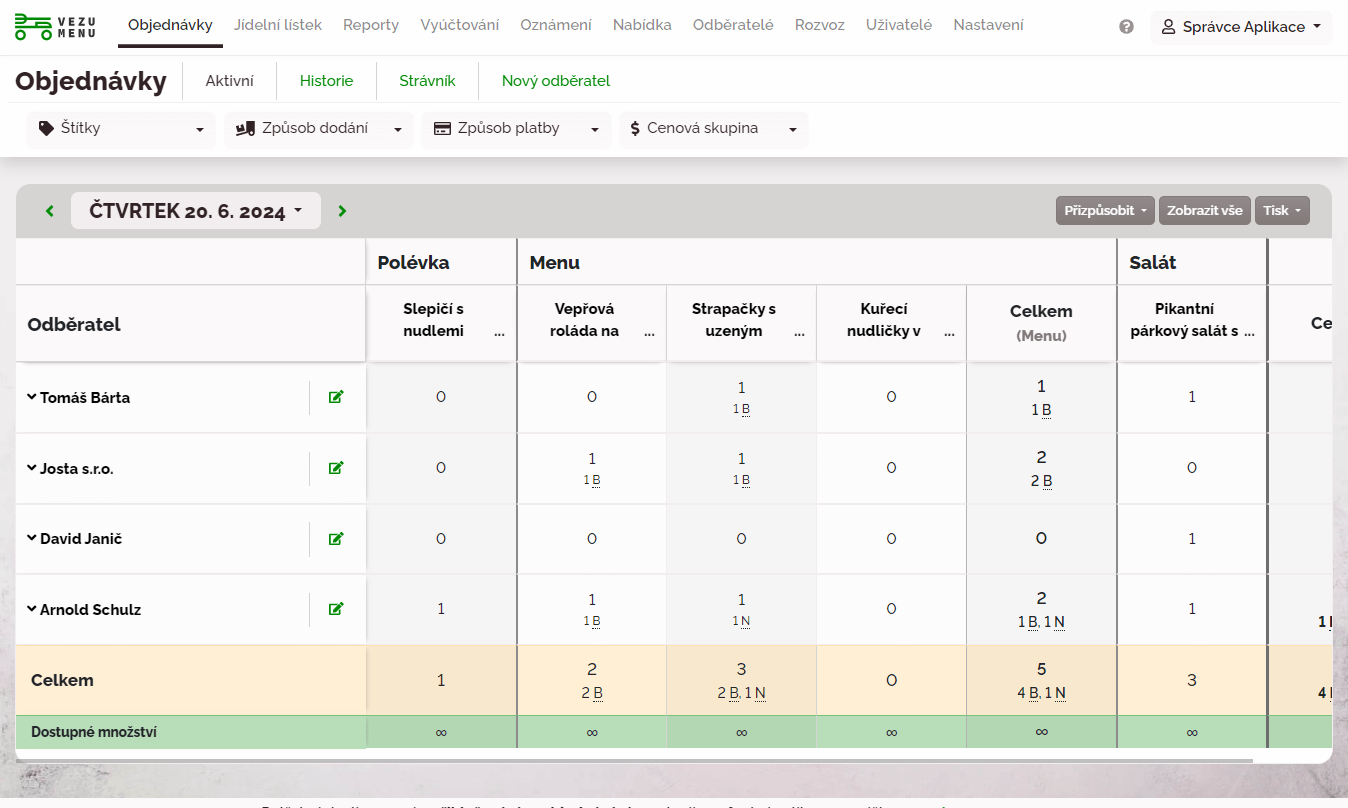1348x808 pixels.
Task: Go to previous day with left arrow
Action: click(x=50, y=211)
